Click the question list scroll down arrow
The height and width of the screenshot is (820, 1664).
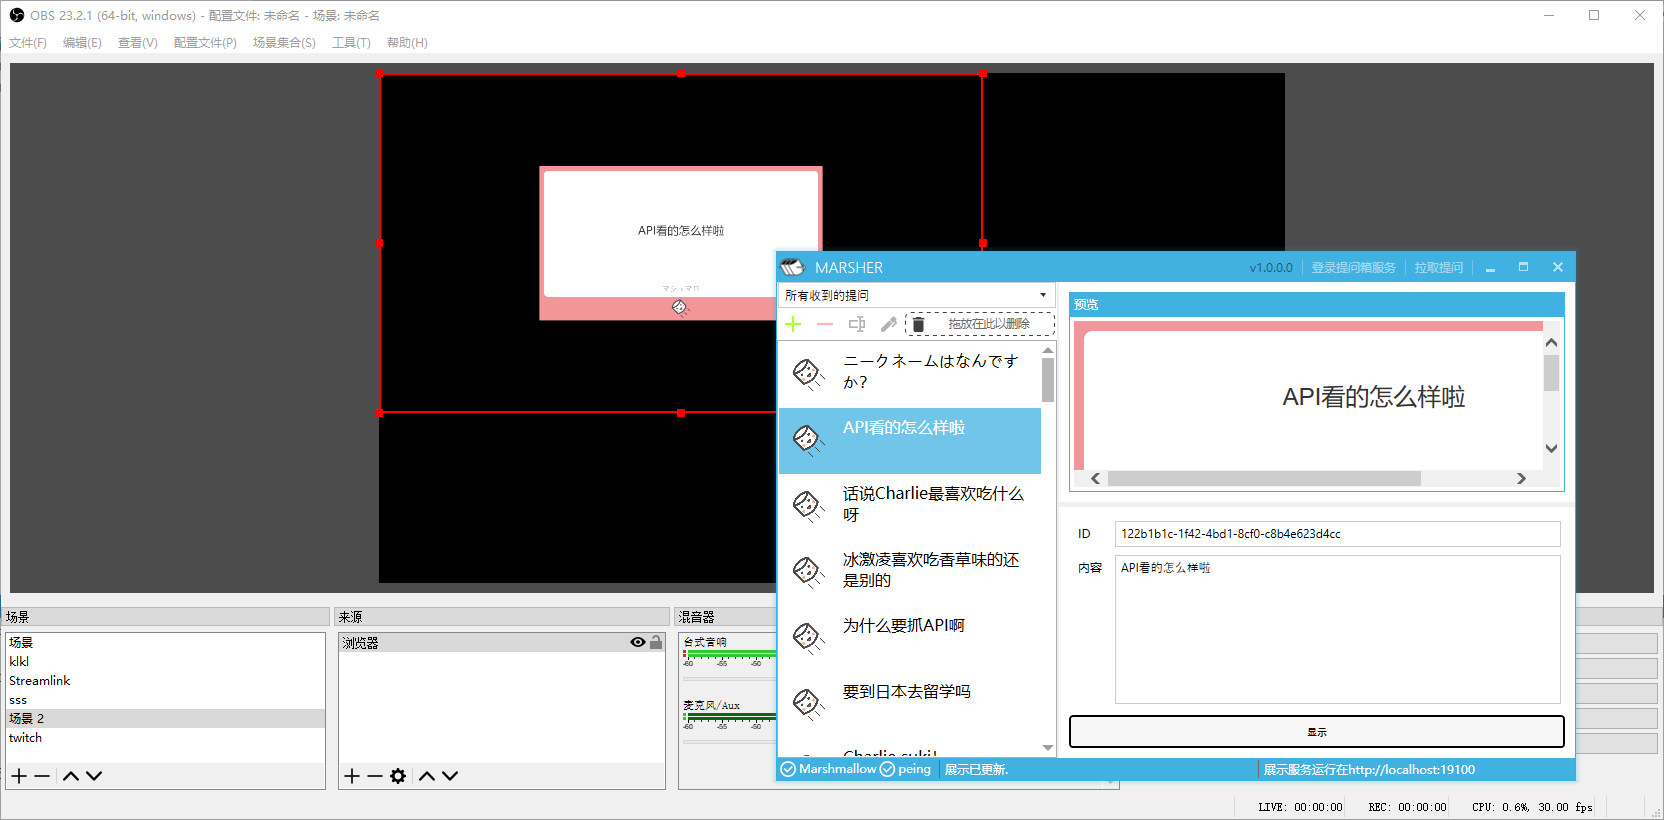tap(1048, 748)
